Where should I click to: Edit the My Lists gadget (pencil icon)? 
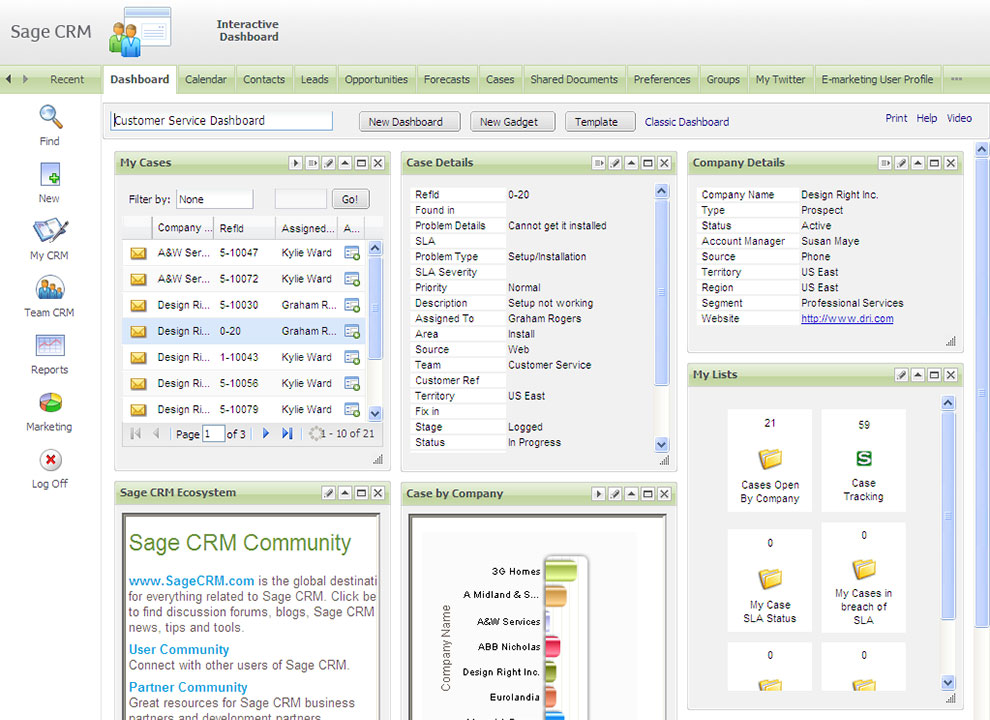tap(902, 375)
